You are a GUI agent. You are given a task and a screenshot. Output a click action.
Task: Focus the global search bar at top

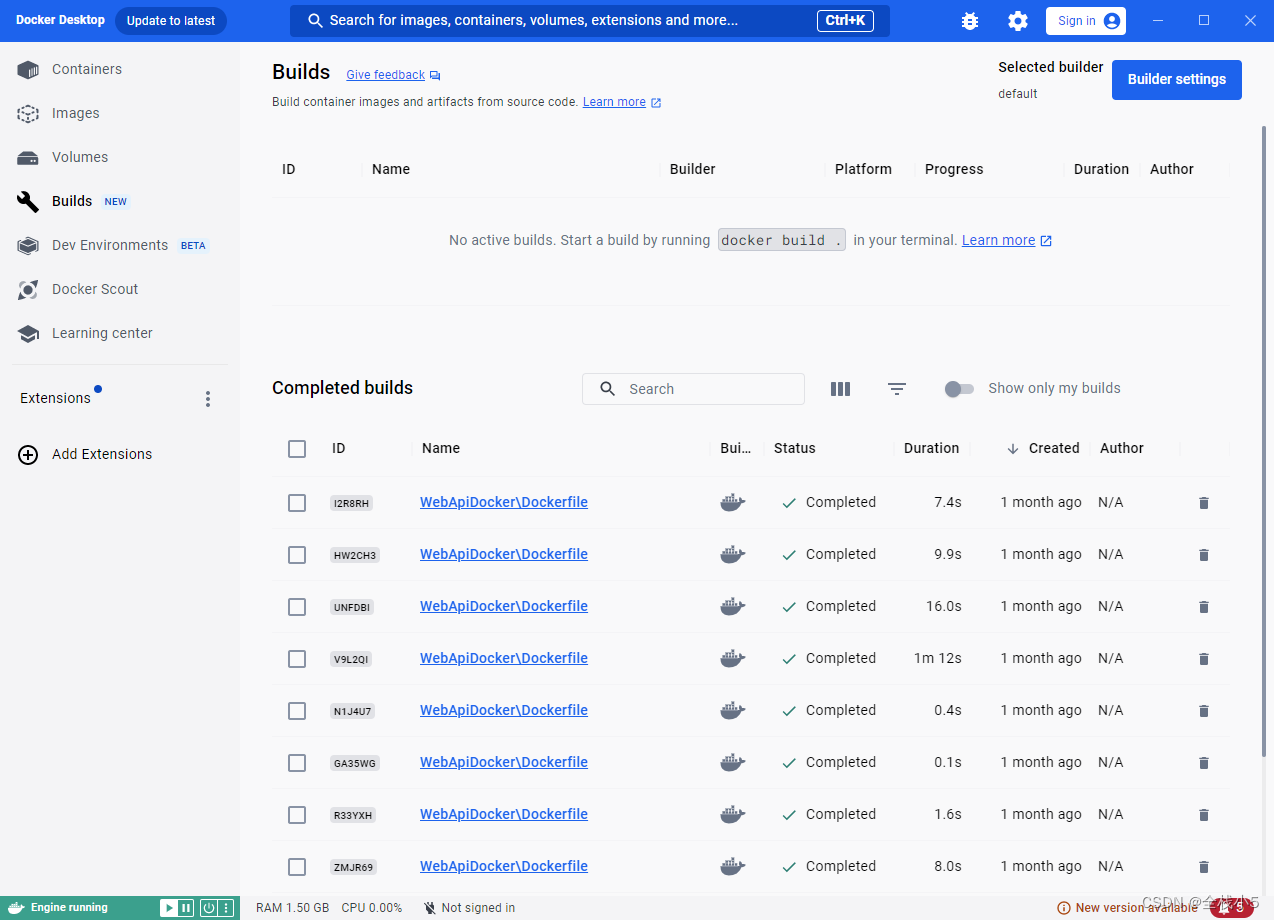coord(590,21)
